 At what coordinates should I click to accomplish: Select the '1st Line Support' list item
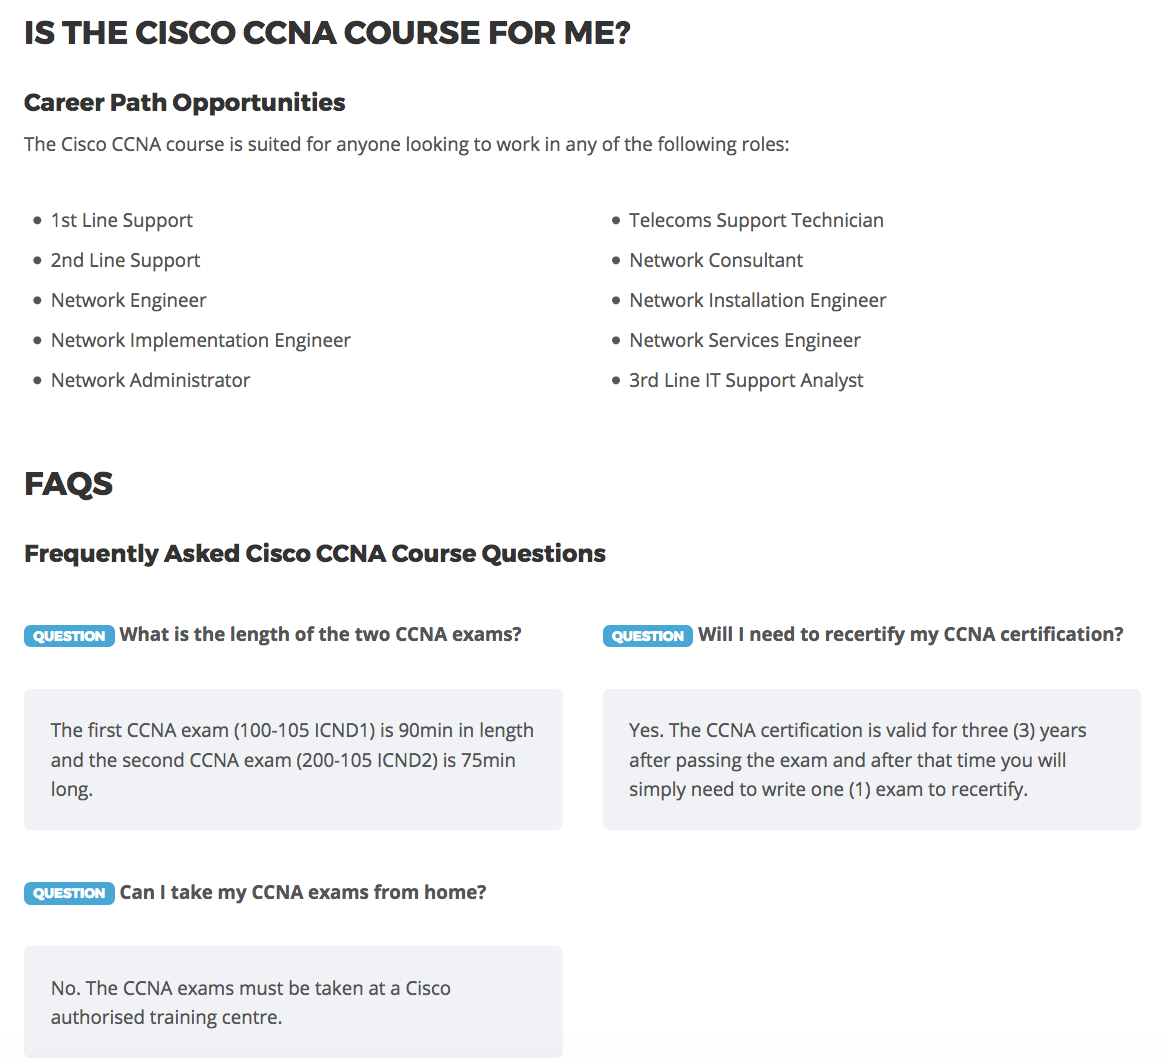121,220
